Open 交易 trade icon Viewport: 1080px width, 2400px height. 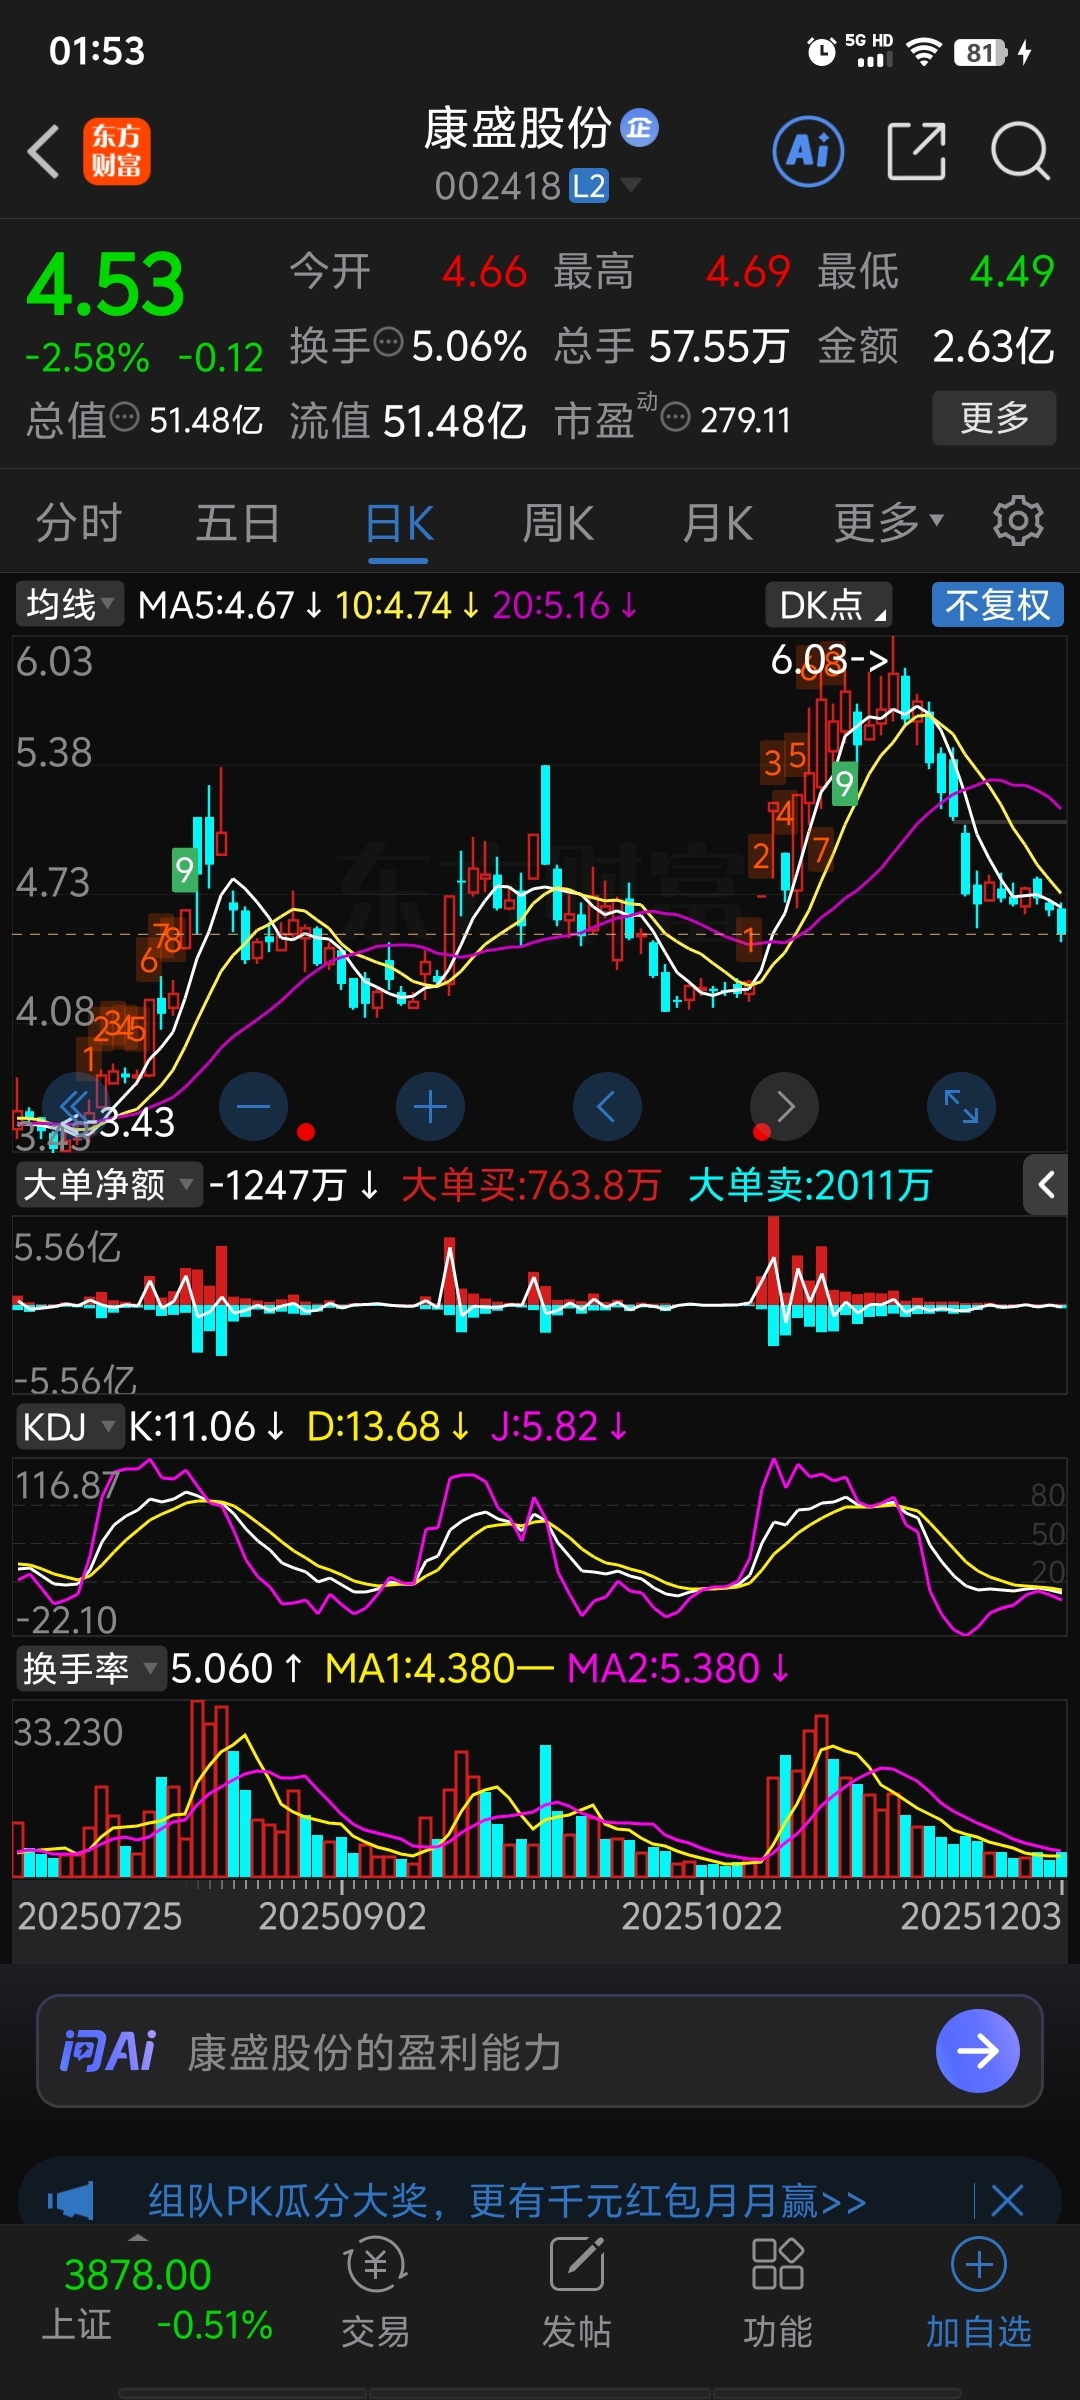[x=375, y=2293]
